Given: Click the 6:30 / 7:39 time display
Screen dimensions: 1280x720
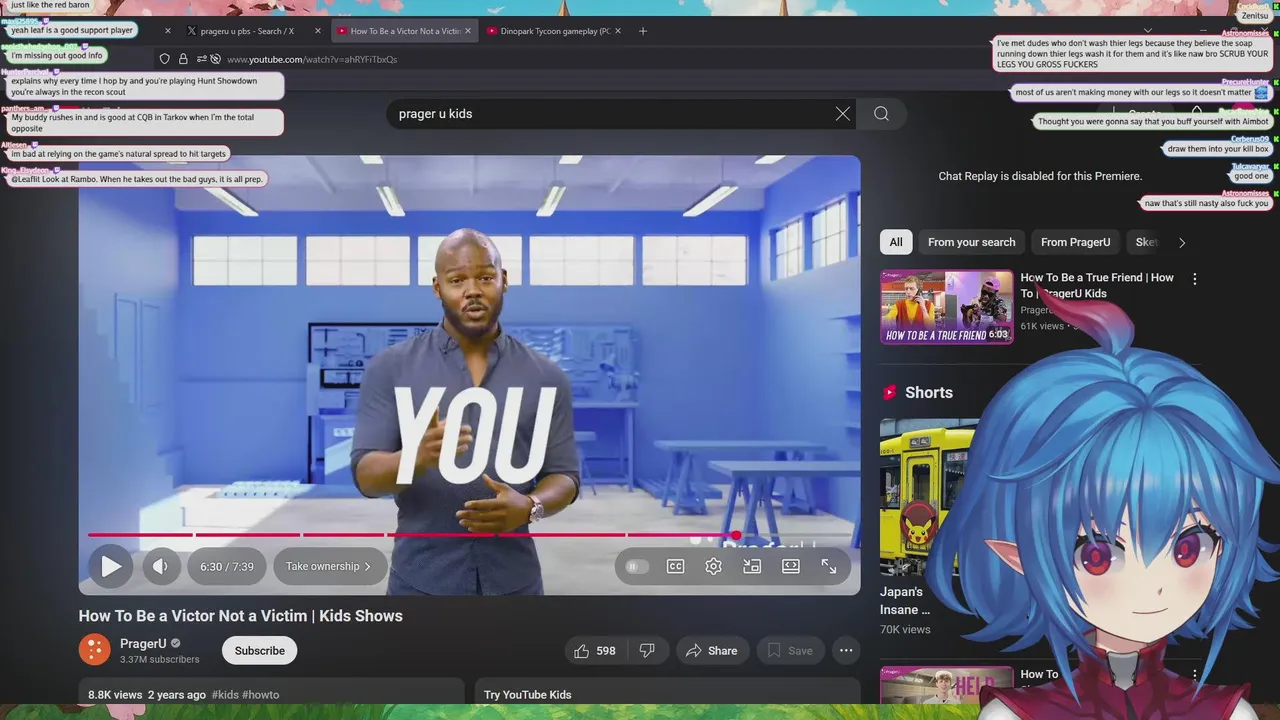Looking at the screenshot, I should (227, 566).
